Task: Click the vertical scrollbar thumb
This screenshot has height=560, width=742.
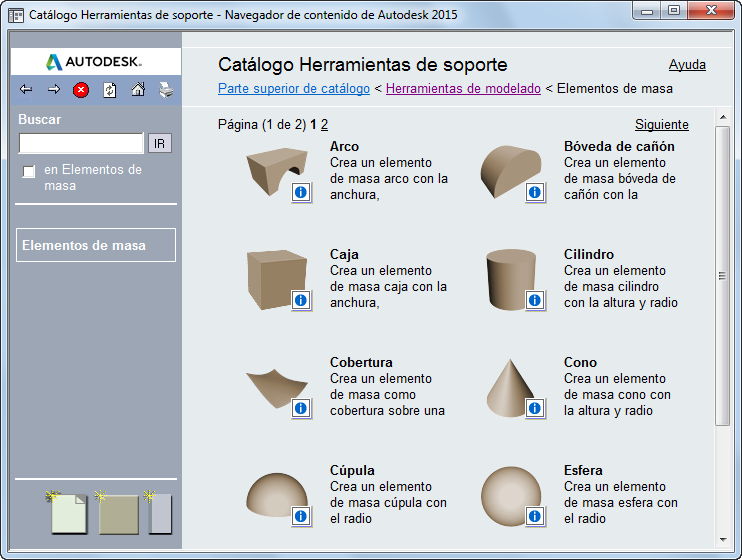Action: pos(723,276)
